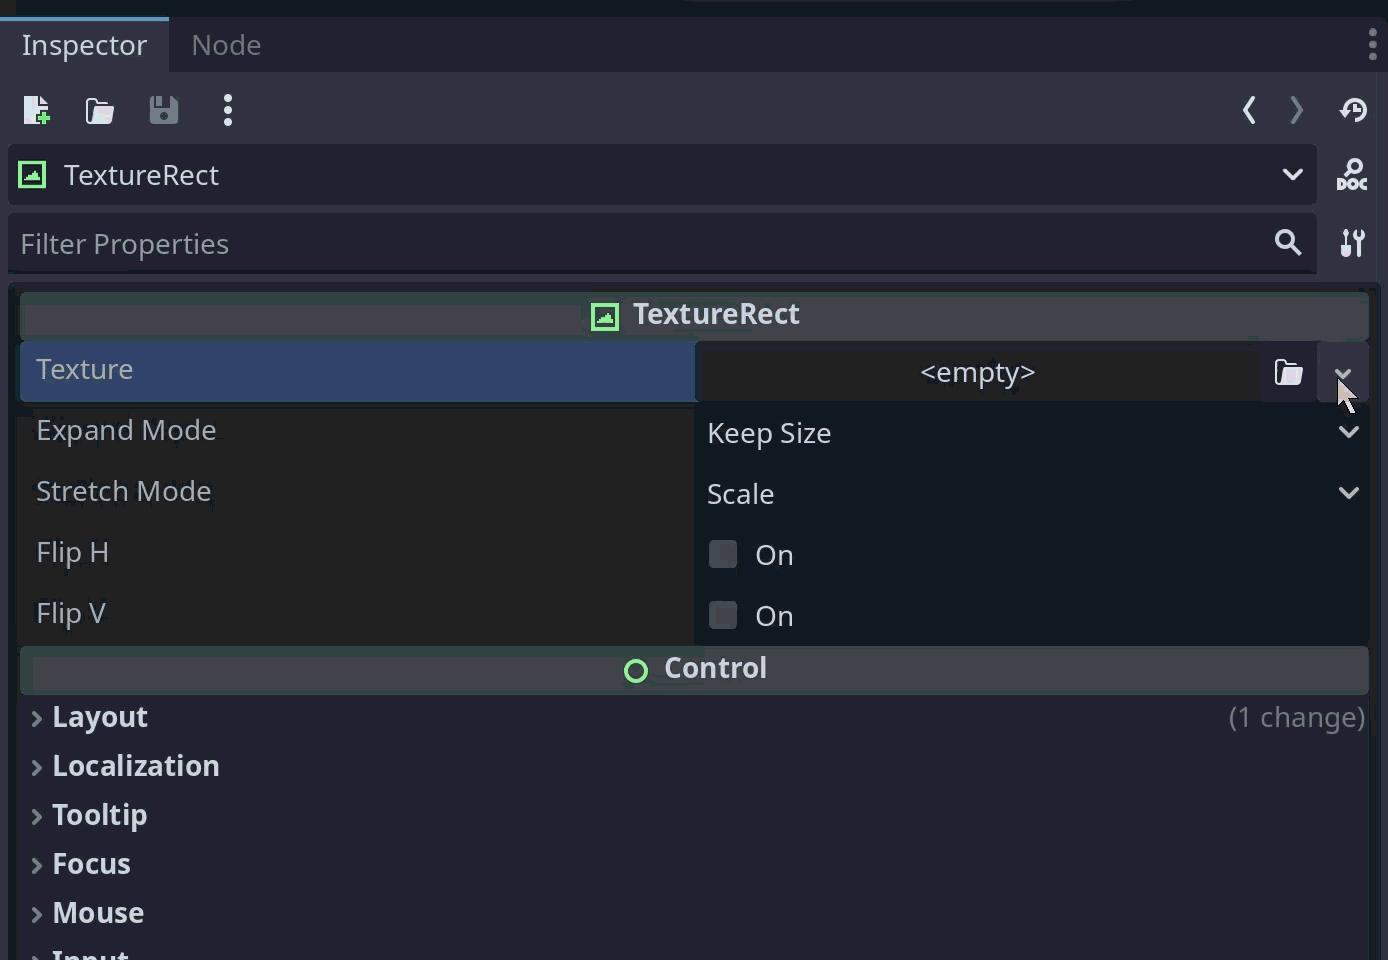
Task: Enable the Flip H checkbox
Action: [x=723, y=554]
